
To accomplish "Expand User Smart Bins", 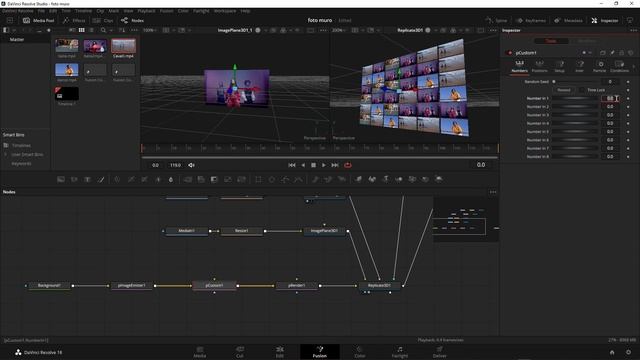I will 6,155.
